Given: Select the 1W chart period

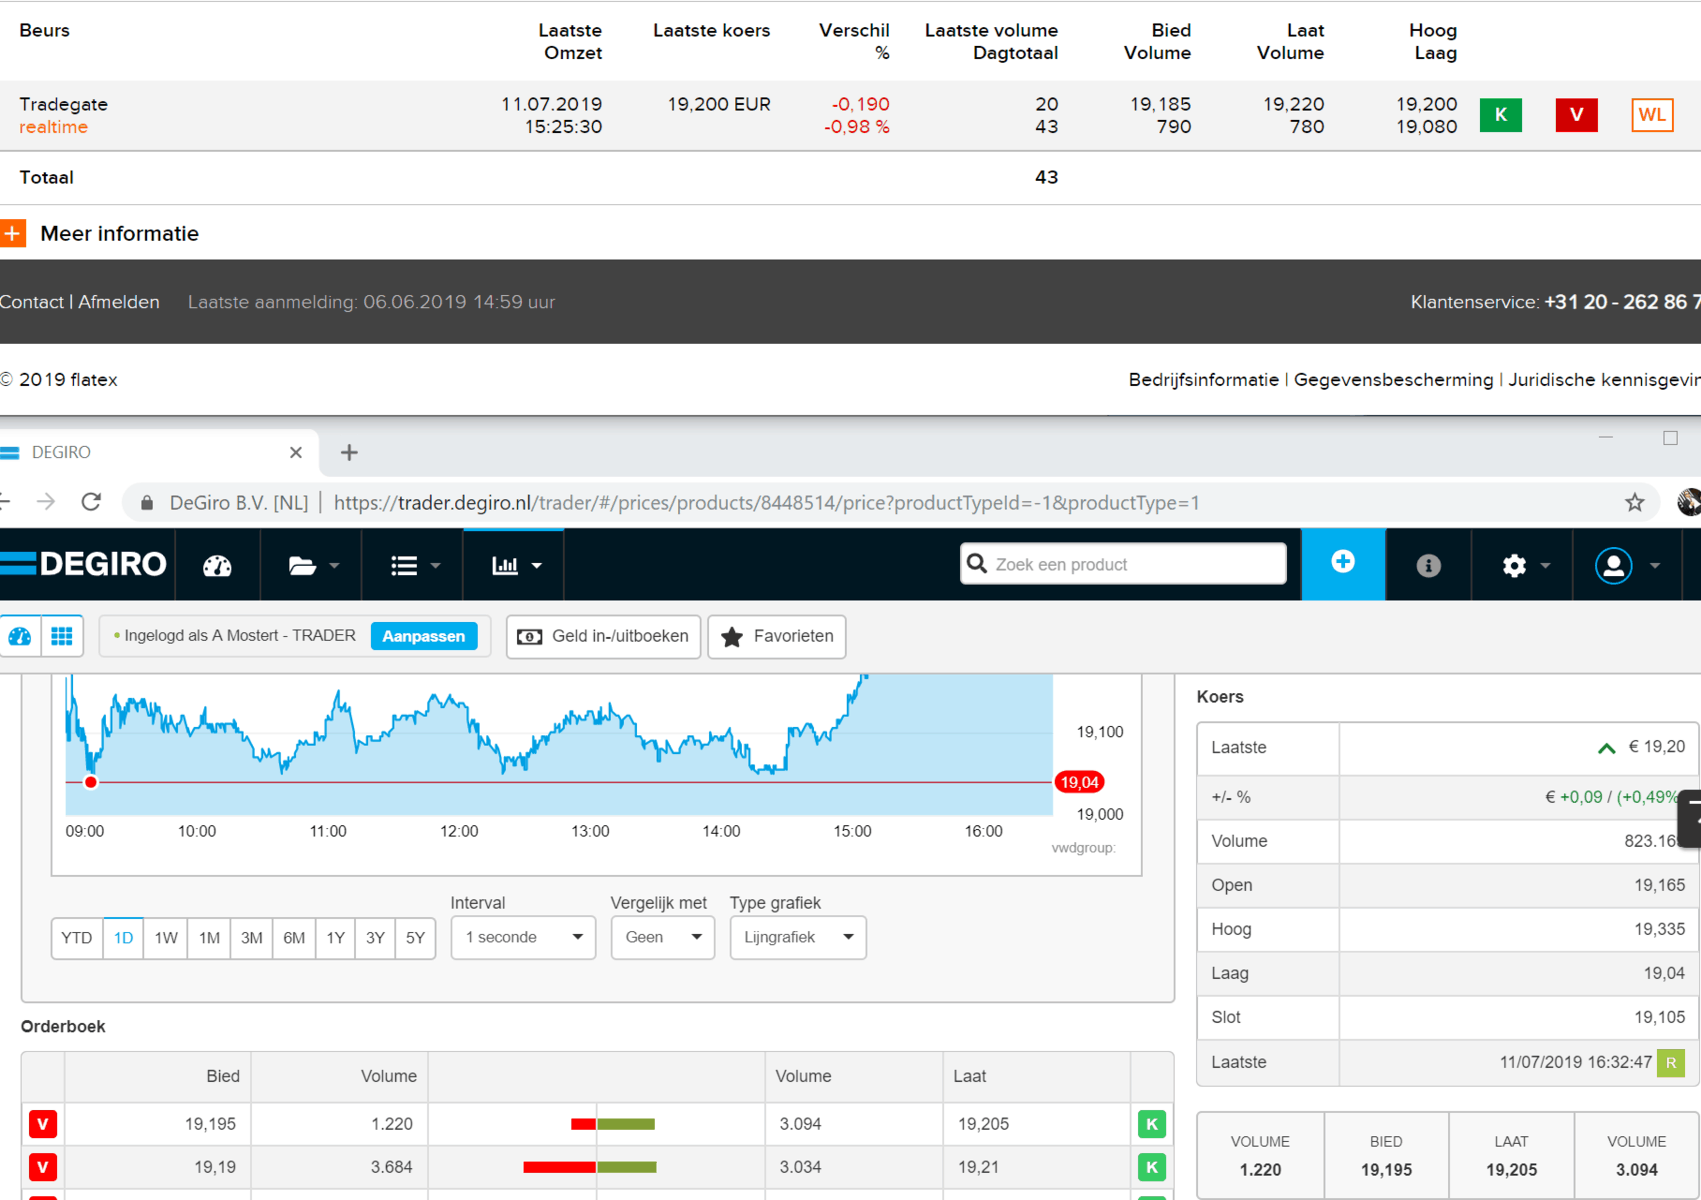Looking at the screenshot, I should [166, 938].
